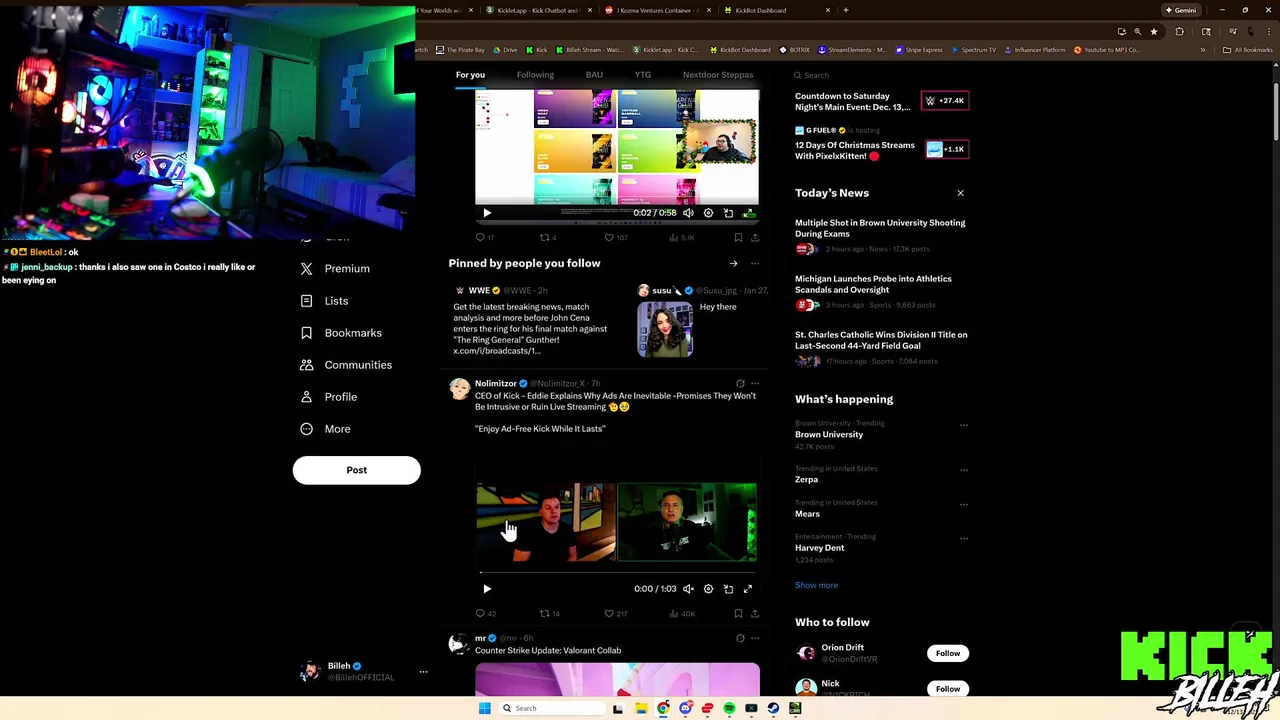Open Windows Start menu
This screenshot has width=1280, height=720.
(x=484, y=708)
